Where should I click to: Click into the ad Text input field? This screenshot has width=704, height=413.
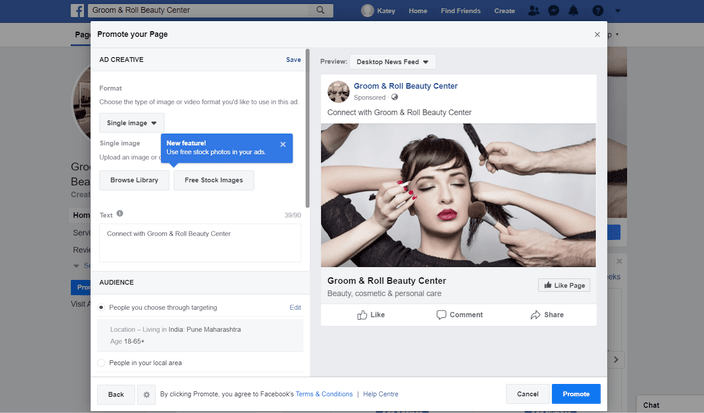[200, 243]
